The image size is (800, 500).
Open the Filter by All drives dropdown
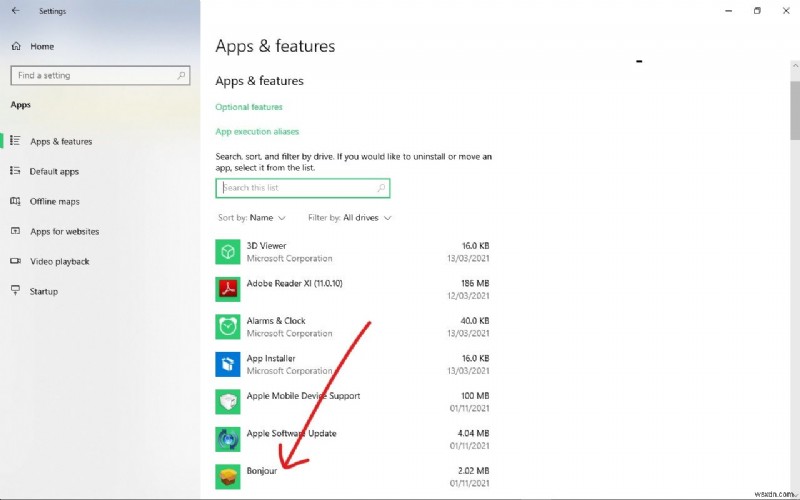[349, 217]
